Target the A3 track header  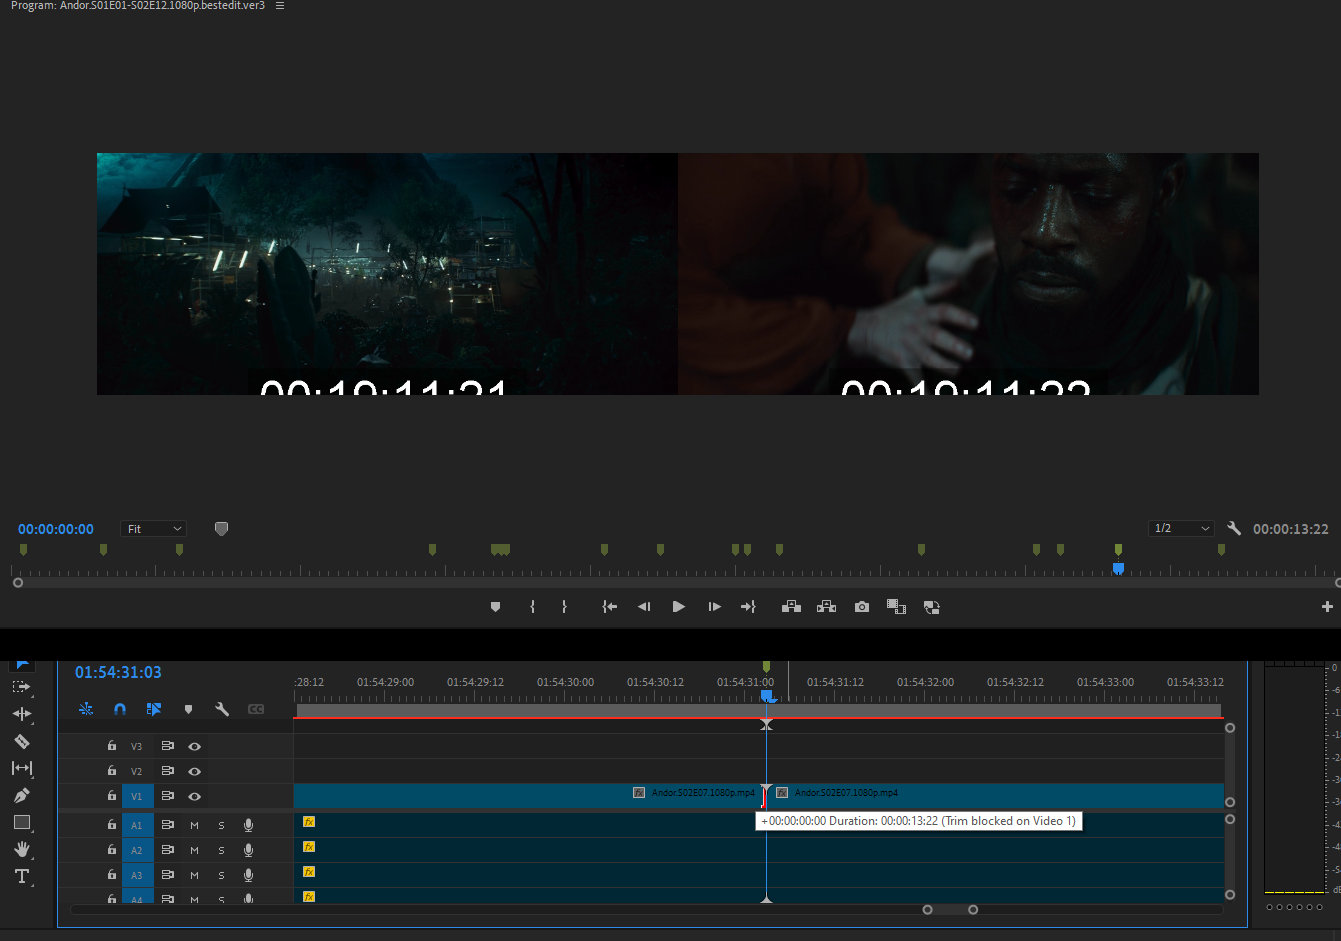point(137,875)
